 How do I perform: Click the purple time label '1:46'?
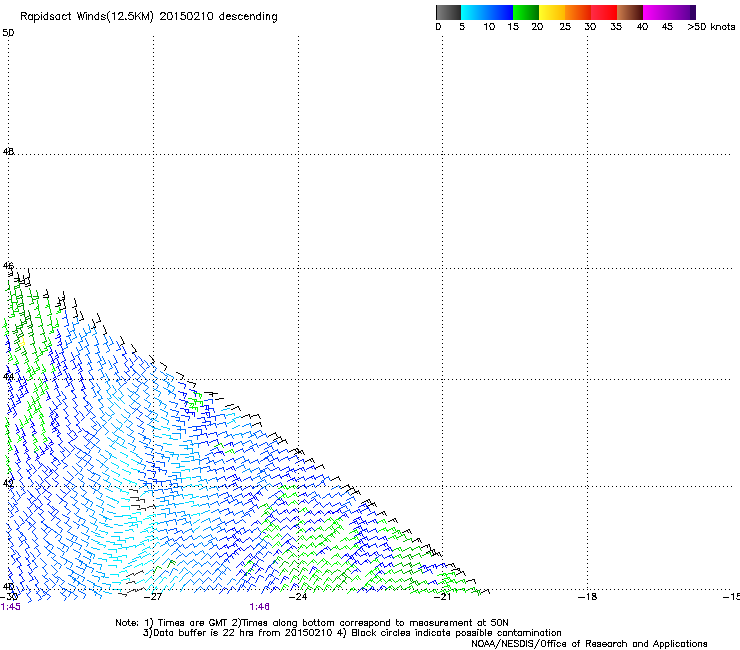(260, 607)
